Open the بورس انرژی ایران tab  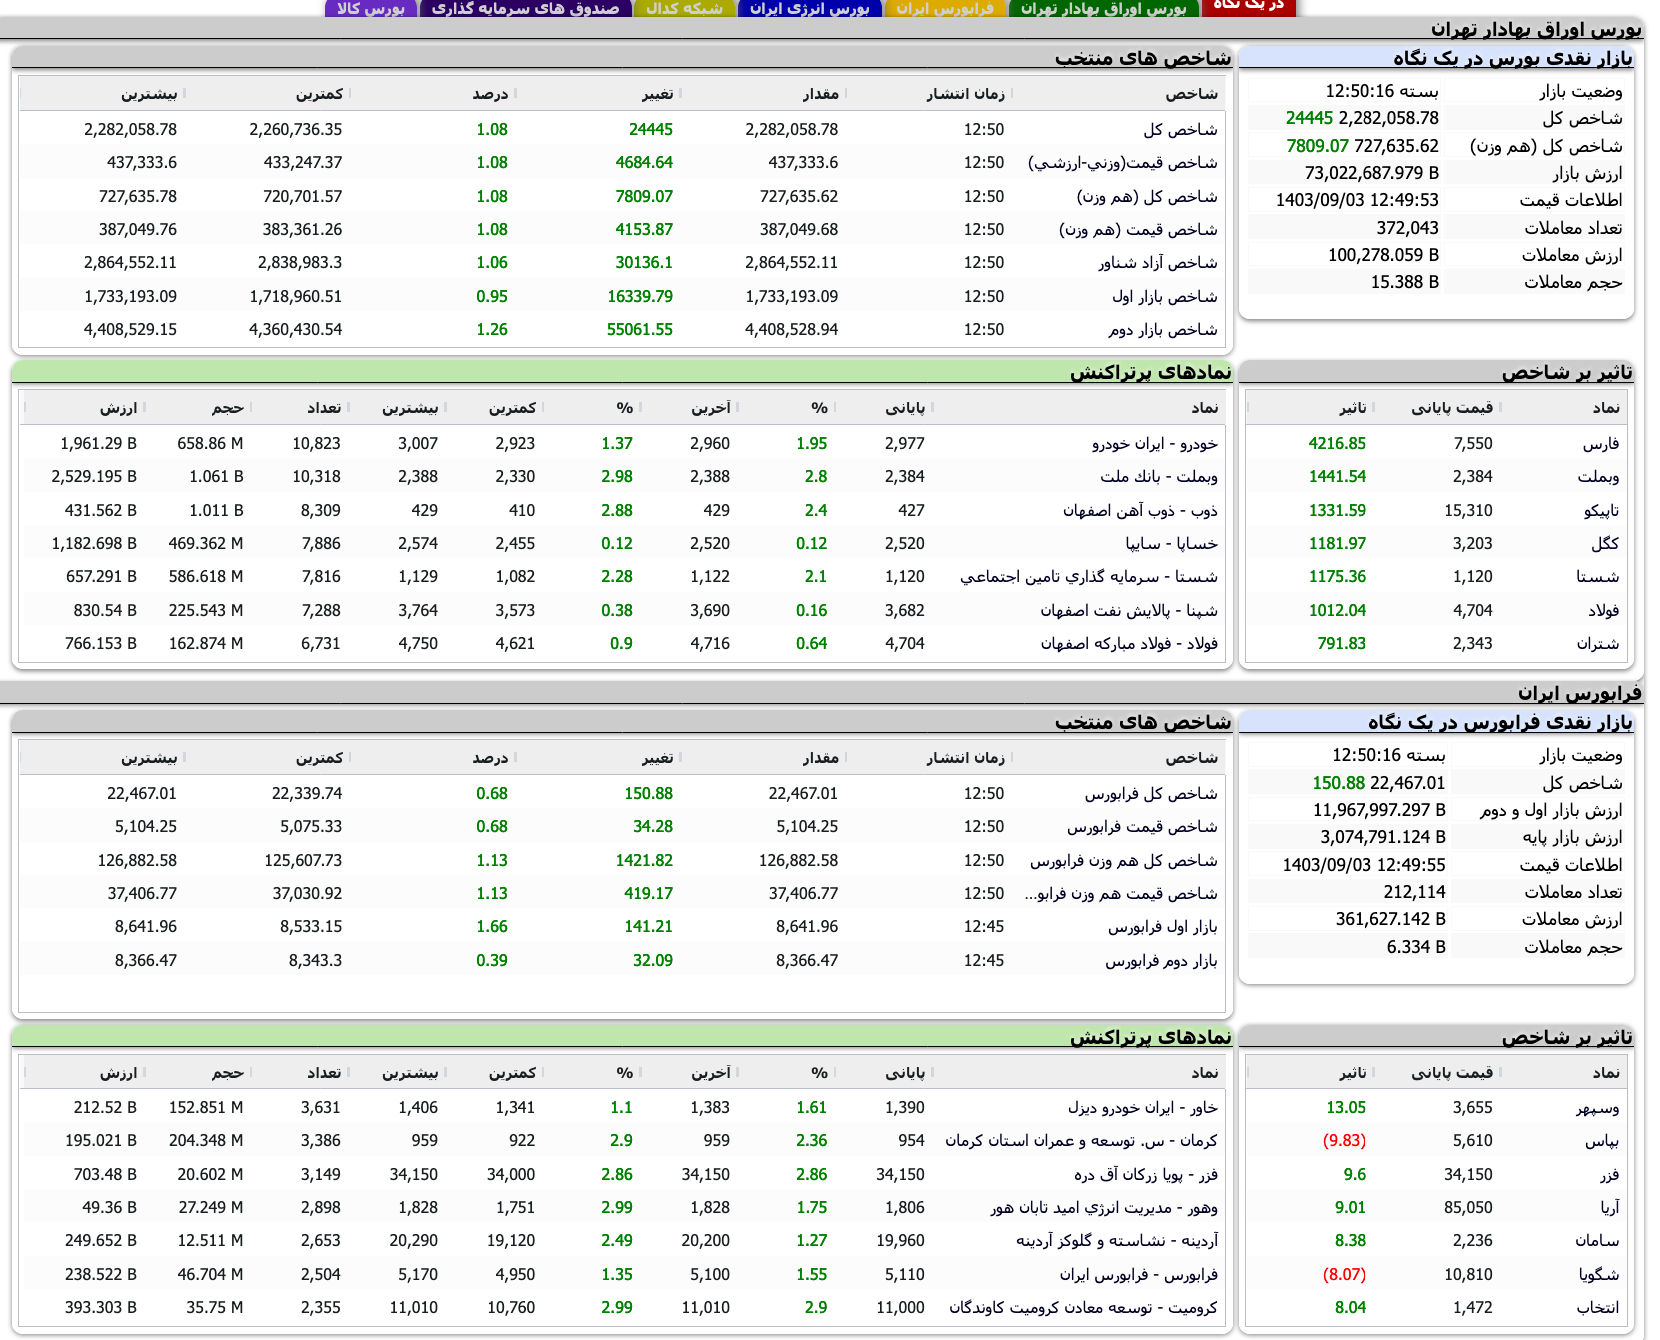click(810, 8)
